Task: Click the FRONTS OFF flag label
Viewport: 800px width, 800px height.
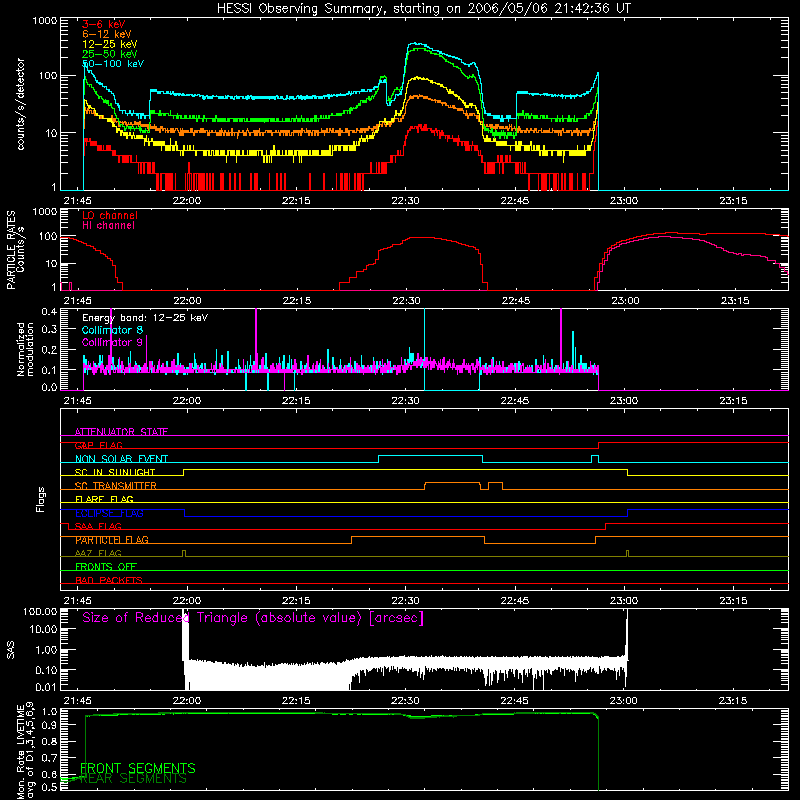Action: click(x=106, y=567)
